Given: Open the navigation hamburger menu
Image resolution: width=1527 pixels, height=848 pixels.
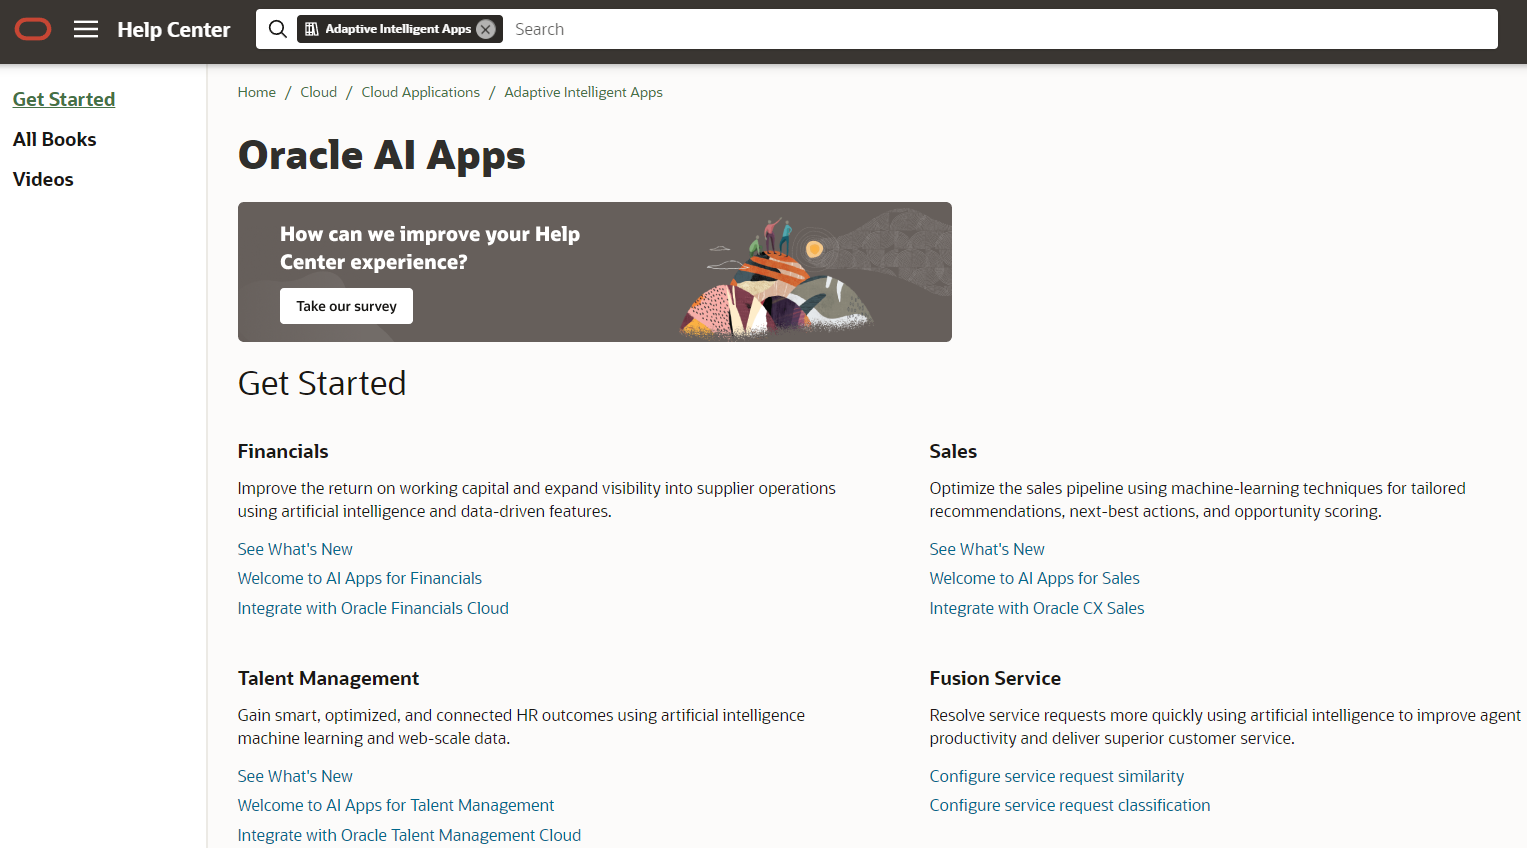Looking at the screenshot, I should coord(86,29).
